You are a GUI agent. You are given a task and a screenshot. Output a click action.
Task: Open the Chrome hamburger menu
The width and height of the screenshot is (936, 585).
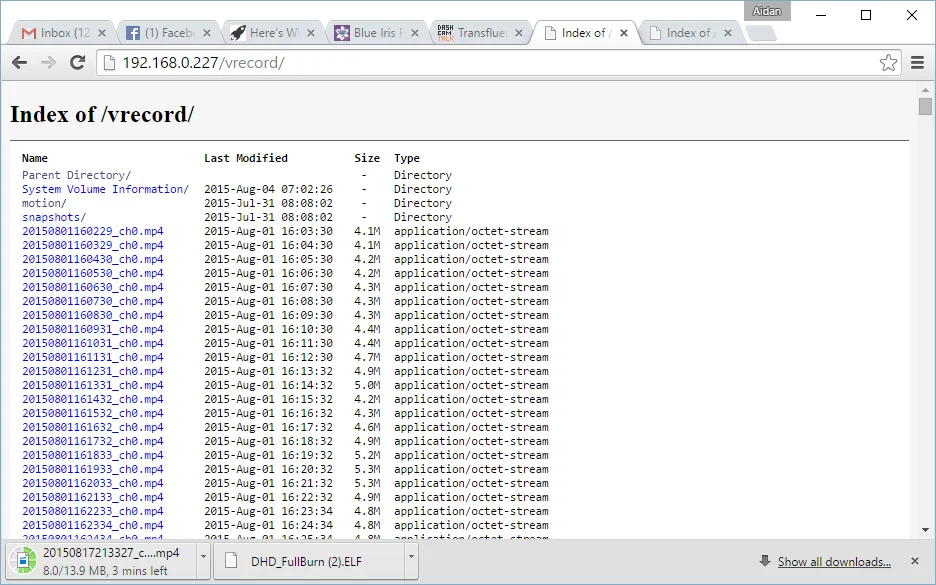pos(917,63)
